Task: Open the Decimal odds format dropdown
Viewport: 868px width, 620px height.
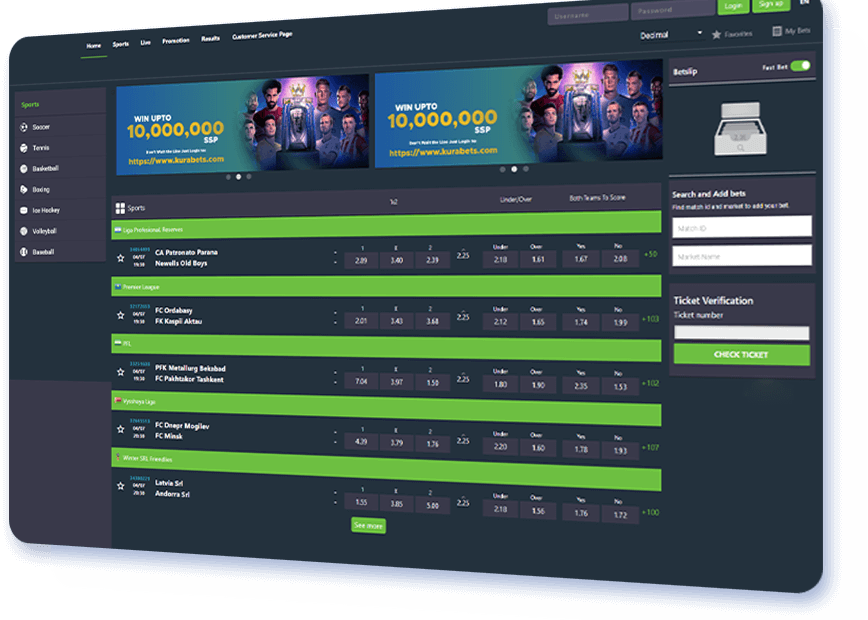Action: [x=670, y=35]
